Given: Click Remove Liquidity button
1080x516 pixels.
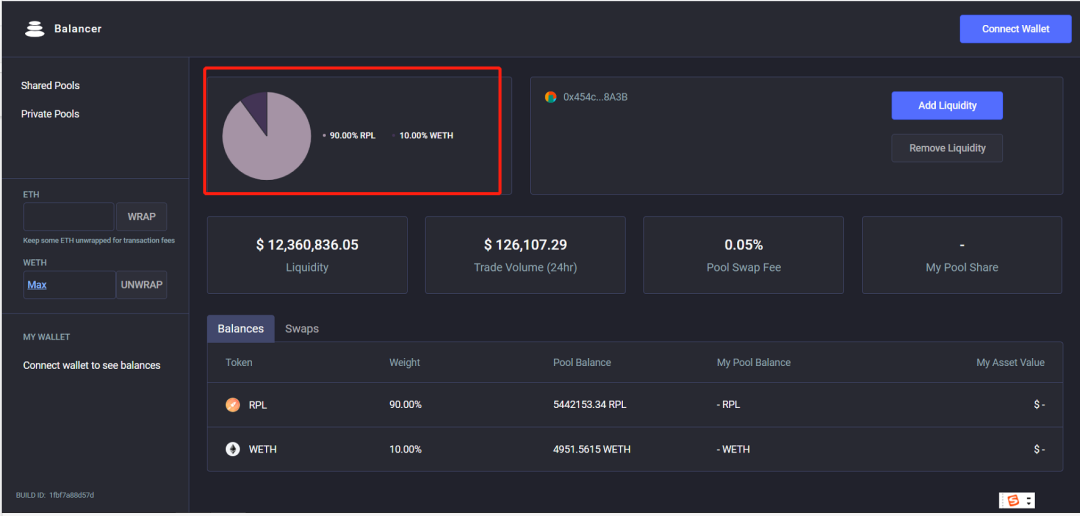Looking at the screenshot, I should (947, 148).
